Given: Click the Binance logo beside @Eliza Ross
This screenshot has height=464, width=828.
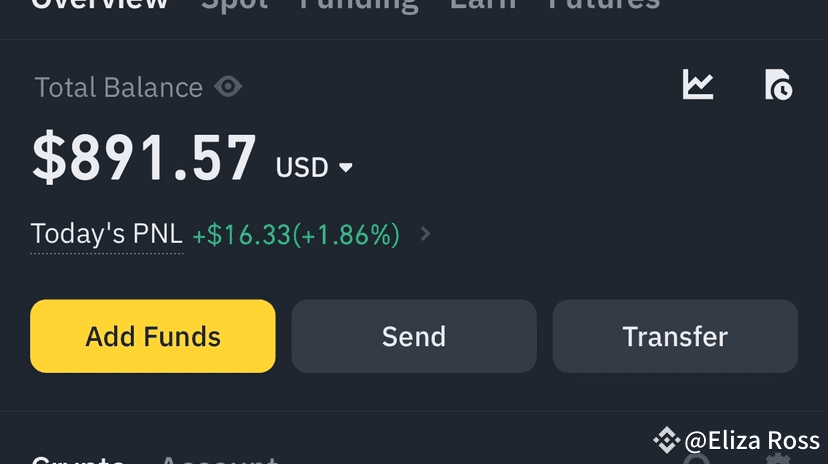Looking at the screenshot, I should pyautogui.click(x=666, y=440).
